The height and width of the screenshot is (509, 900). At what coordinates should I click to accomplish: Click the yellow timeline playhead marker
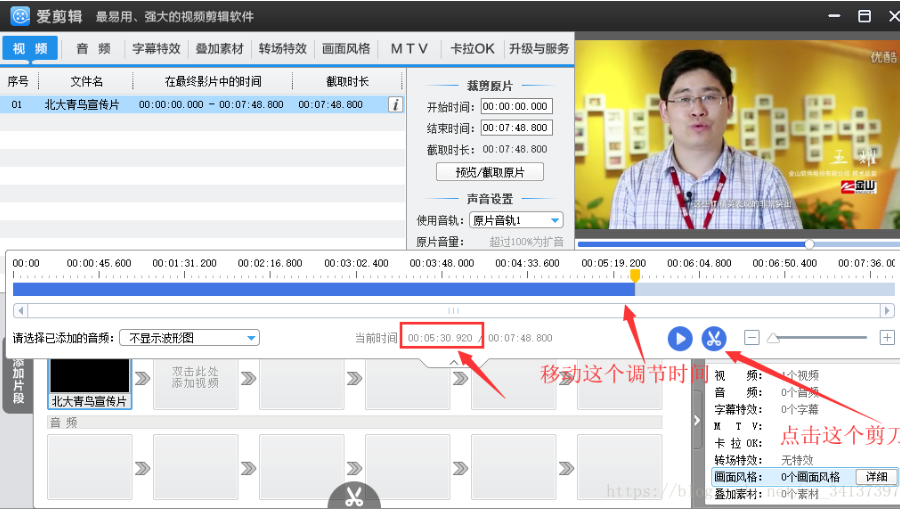[x=635, y=276]
